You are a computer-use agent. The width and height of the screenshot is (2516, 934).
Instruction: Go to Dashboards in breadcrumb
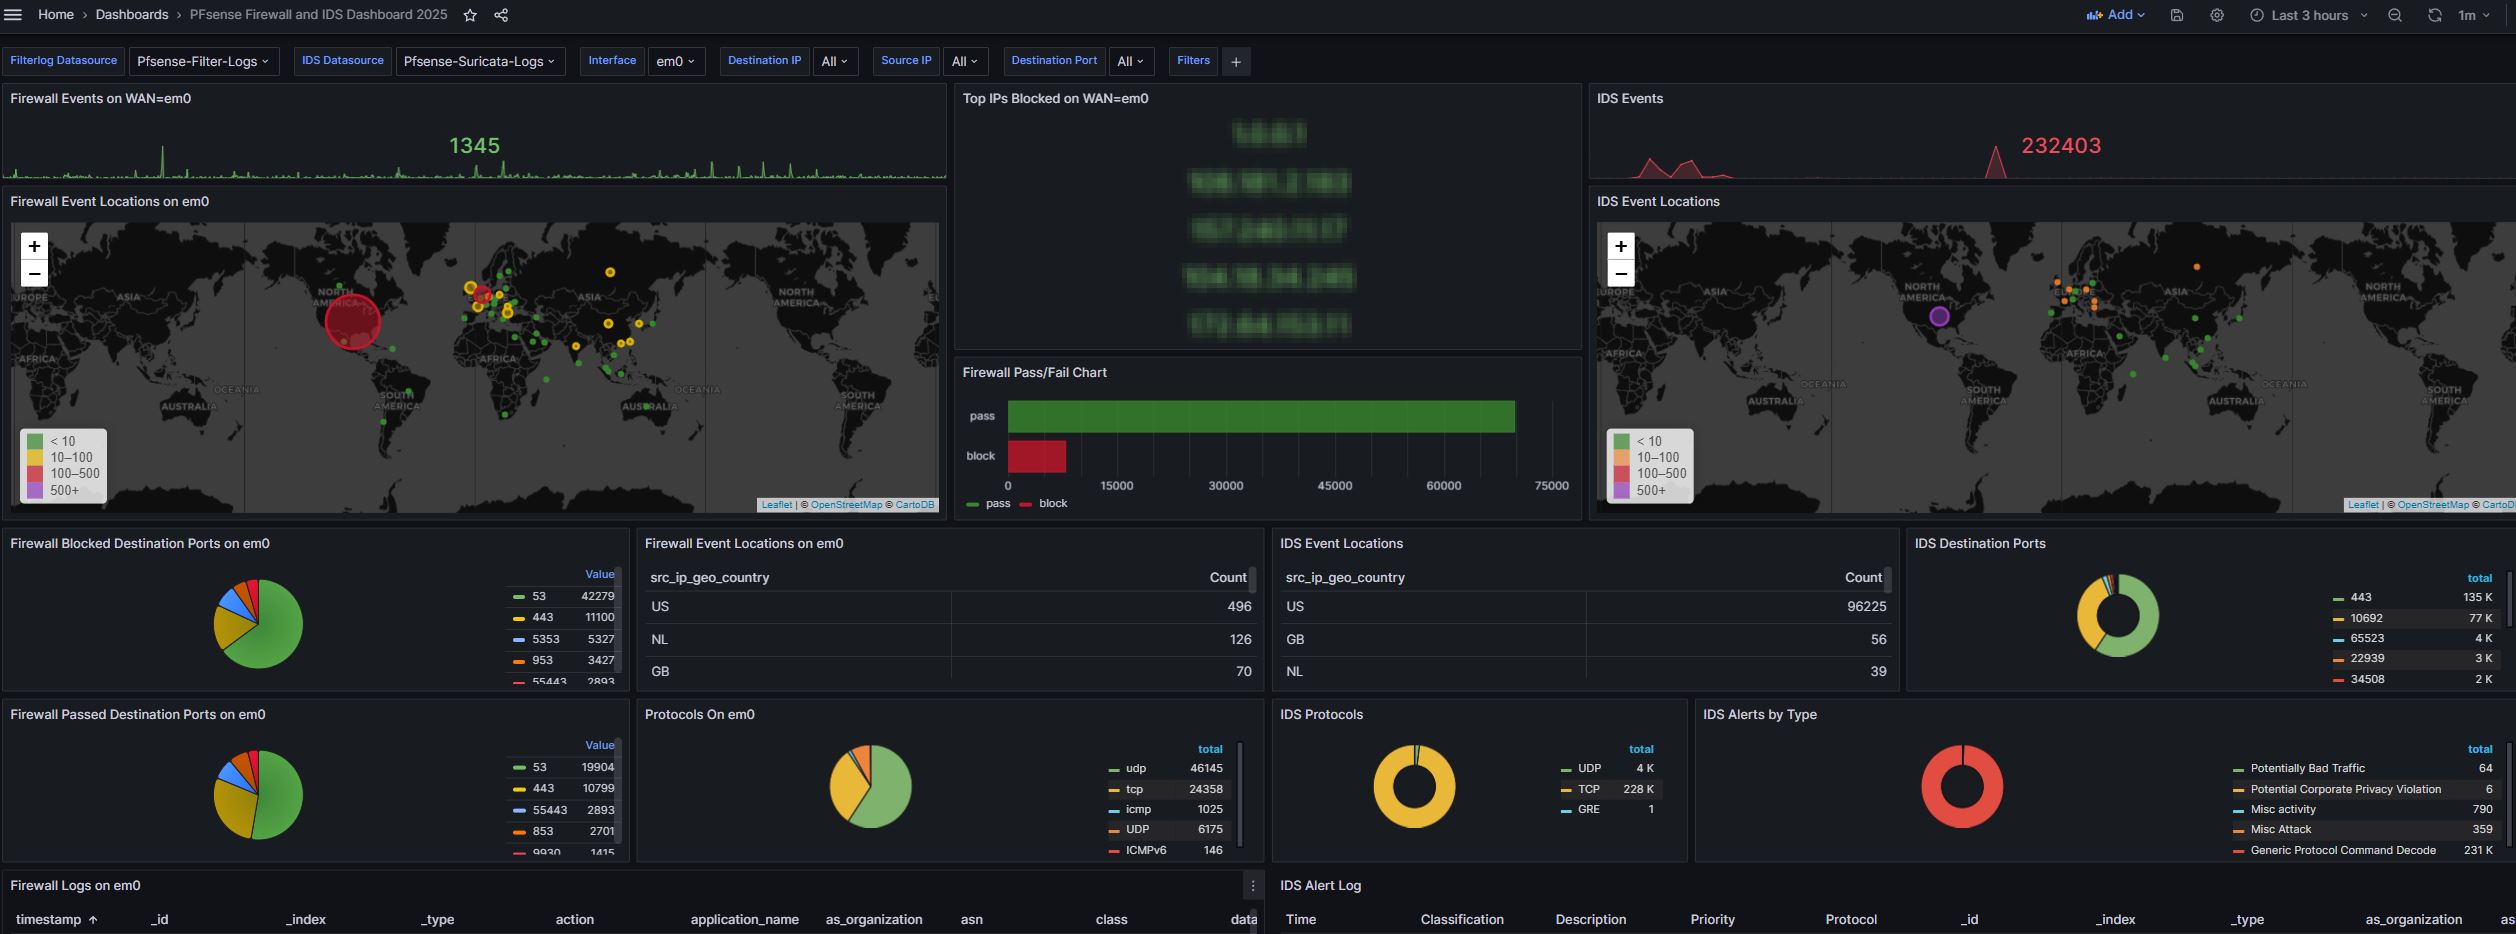tap(132, 15)
